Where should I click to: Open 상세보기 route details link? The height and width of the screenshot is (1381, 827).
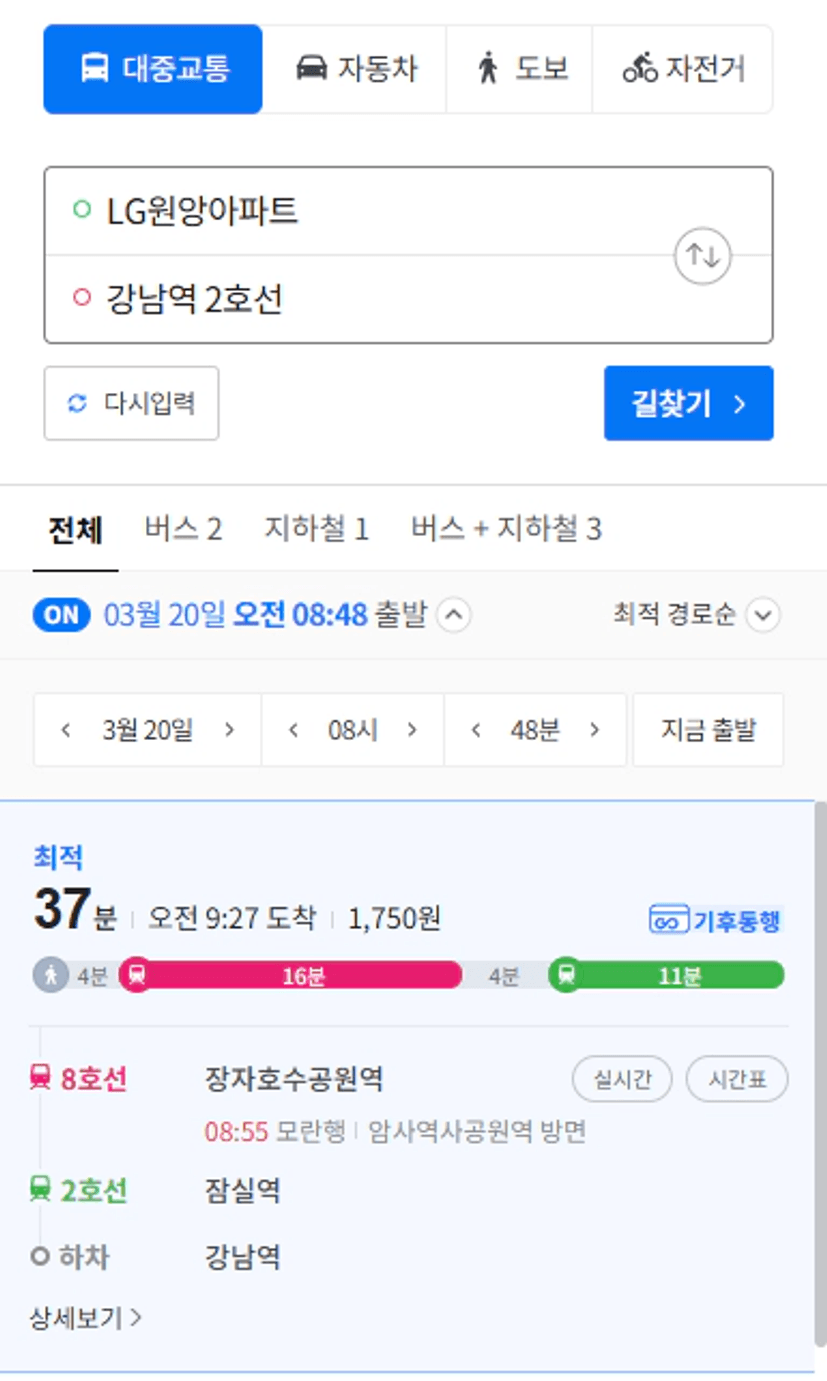pos(86,1319)
